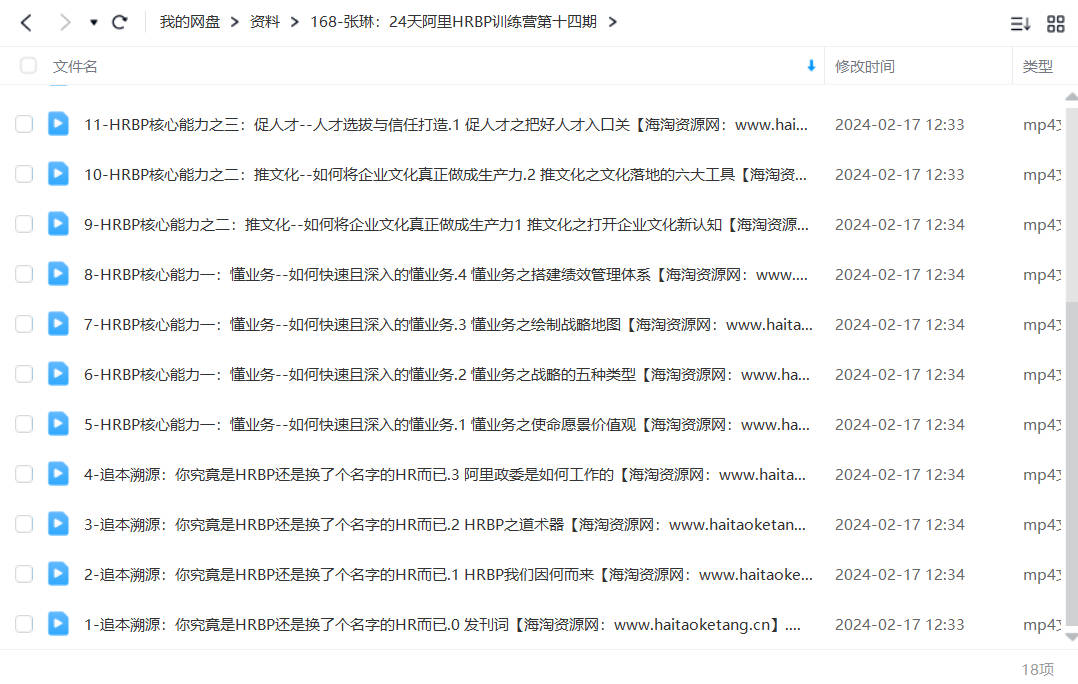Screen dimensions: 1078x684
Task: Open 168-张琳 24天阿里HRBP训练营 breadcrumb
Action: click(453, 22)
